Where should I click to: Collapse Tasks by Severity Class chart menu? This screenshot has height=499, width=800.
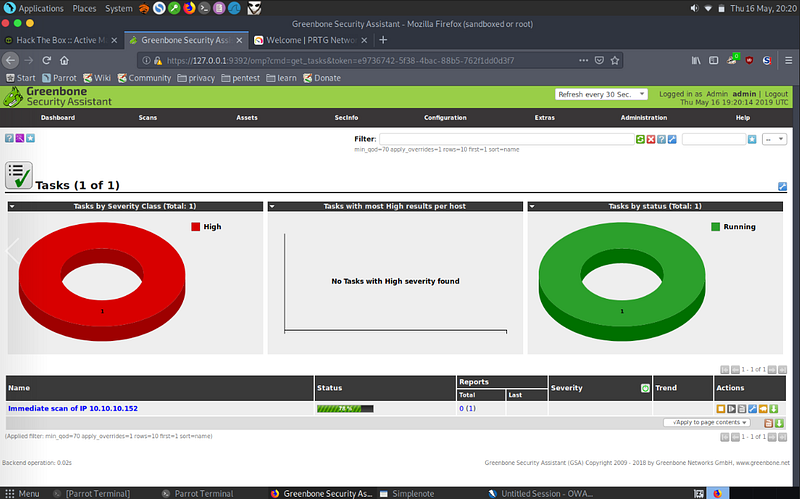tap(12, 207)
